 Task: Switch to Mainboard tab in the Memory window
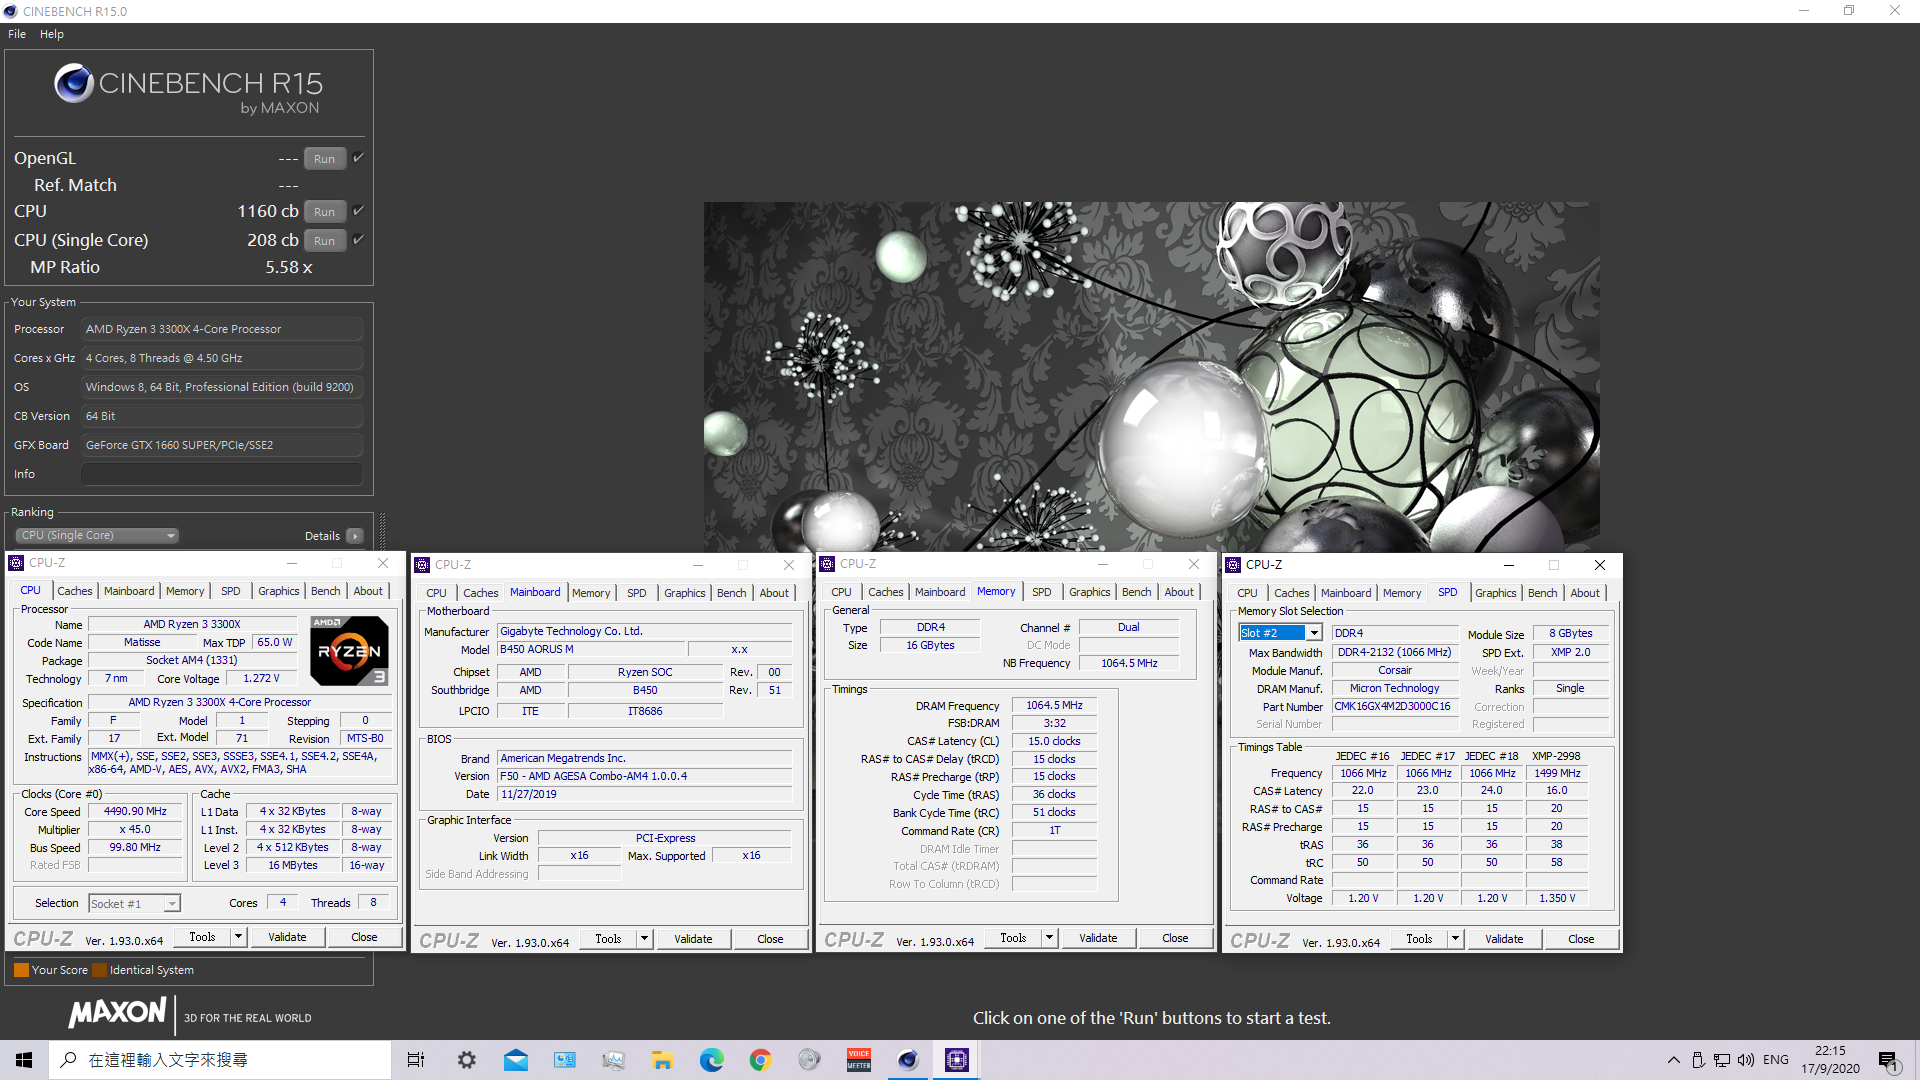coord(940,592)
